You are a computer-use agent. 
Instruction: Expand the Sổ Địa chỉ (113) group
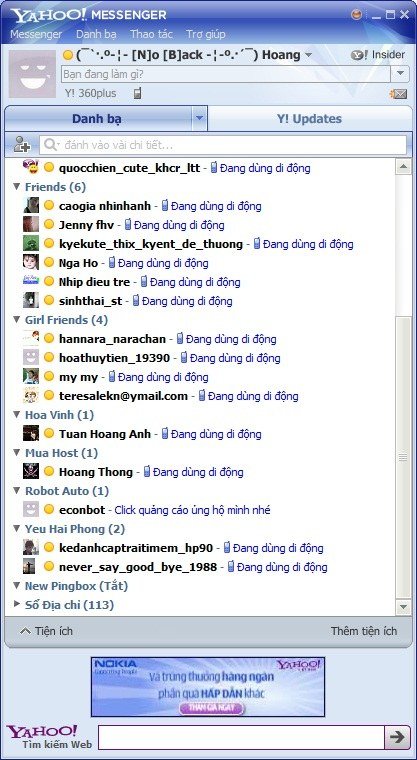click(17, 604)
